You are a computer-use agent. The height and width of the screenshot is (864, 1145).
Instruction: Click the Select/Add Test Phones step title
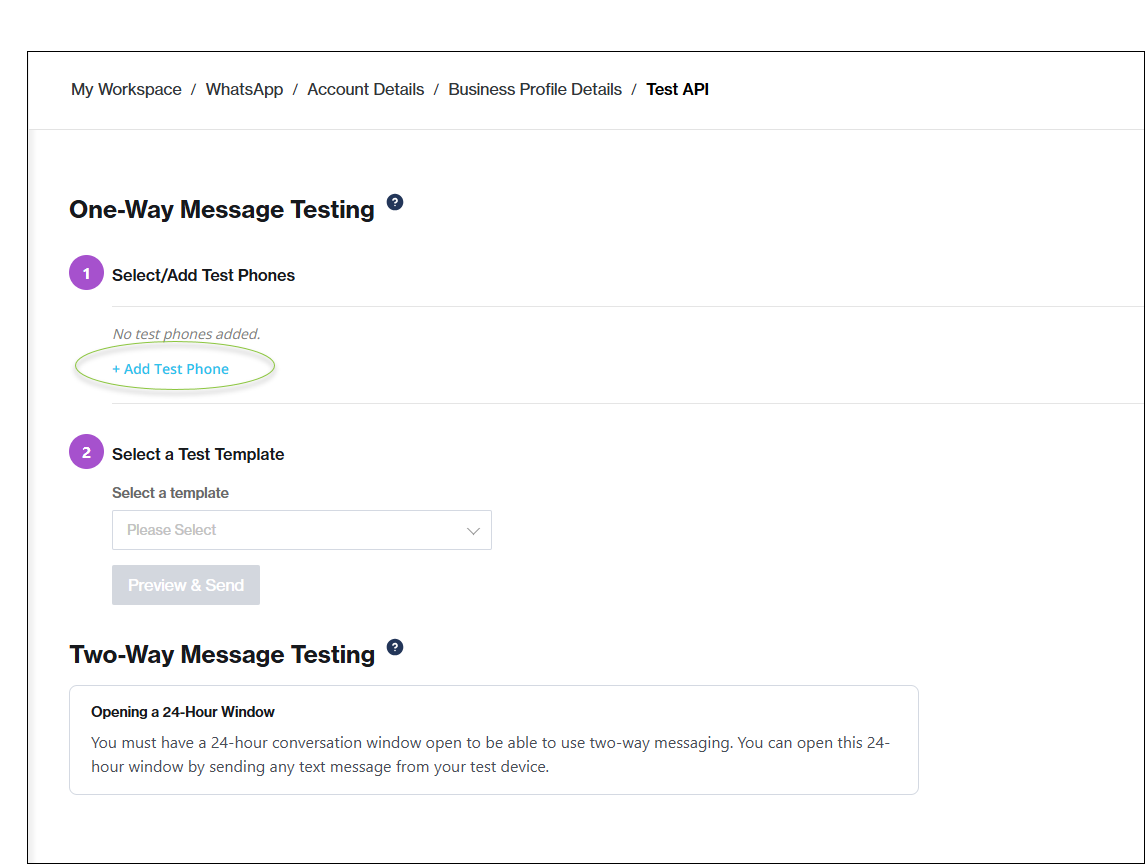click(203, 275)
